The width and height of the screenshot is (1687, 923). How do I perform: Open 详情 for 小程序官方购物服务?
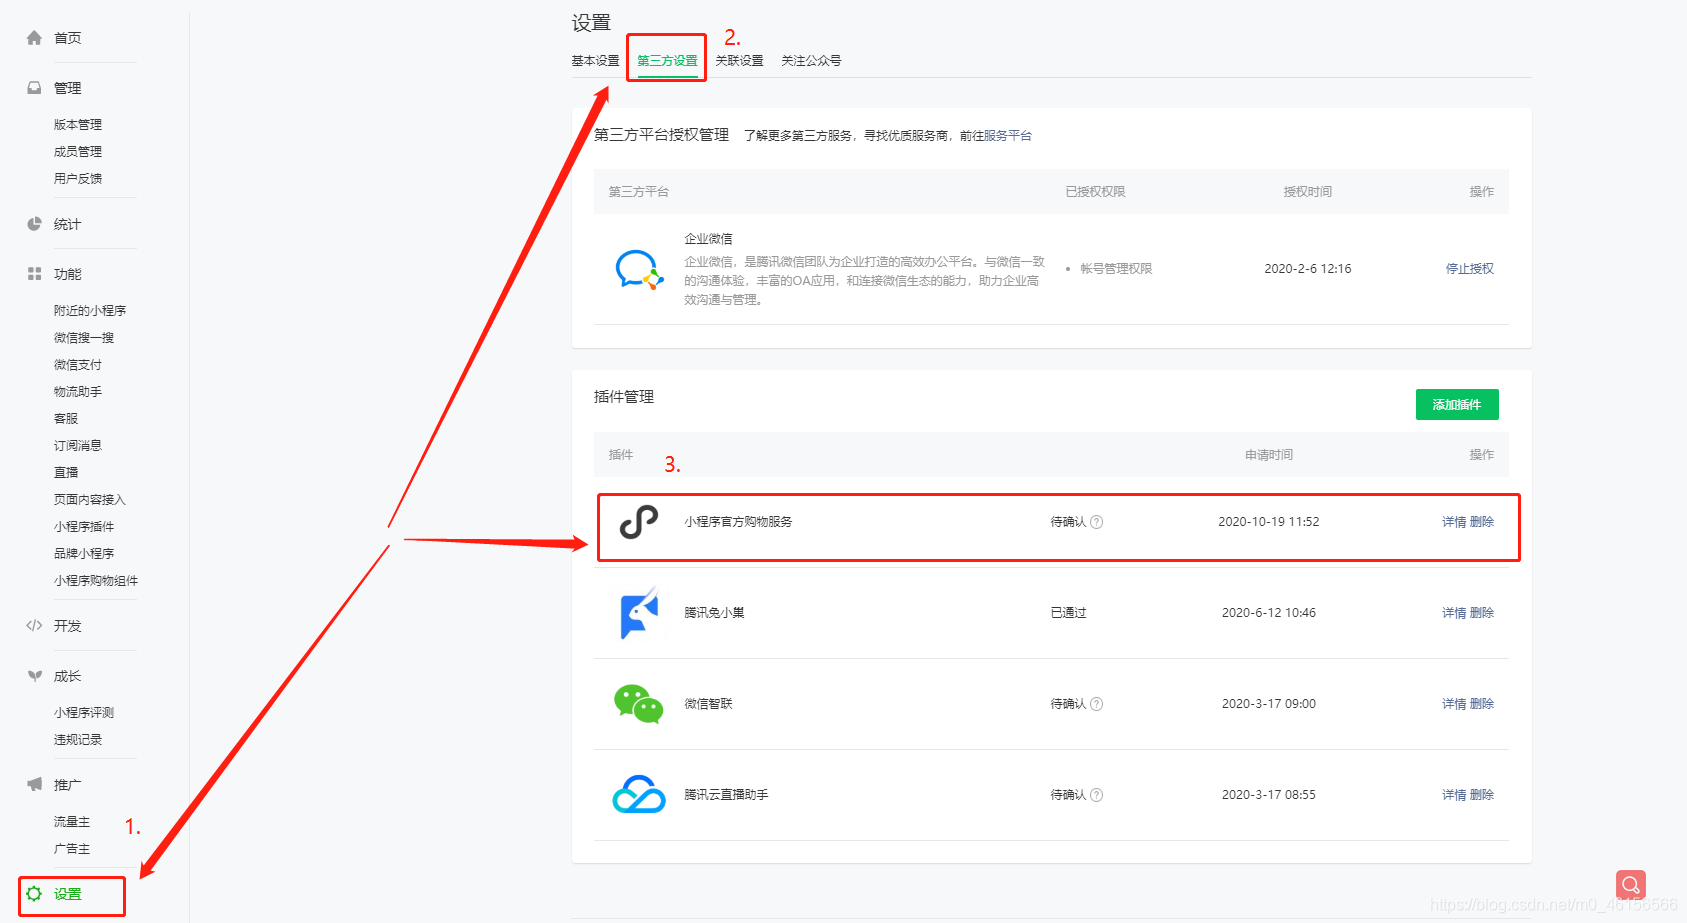[1454, 522]
